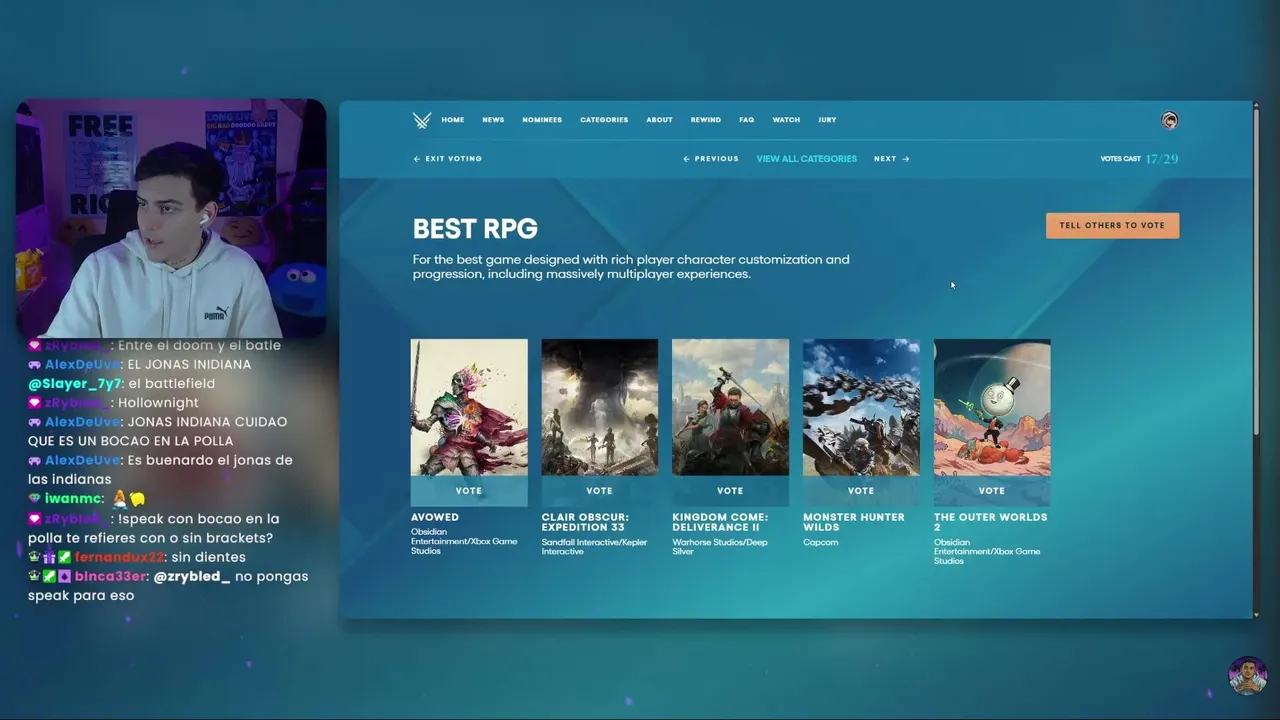Click the Capcom developer label

click(x=821, y=543)
